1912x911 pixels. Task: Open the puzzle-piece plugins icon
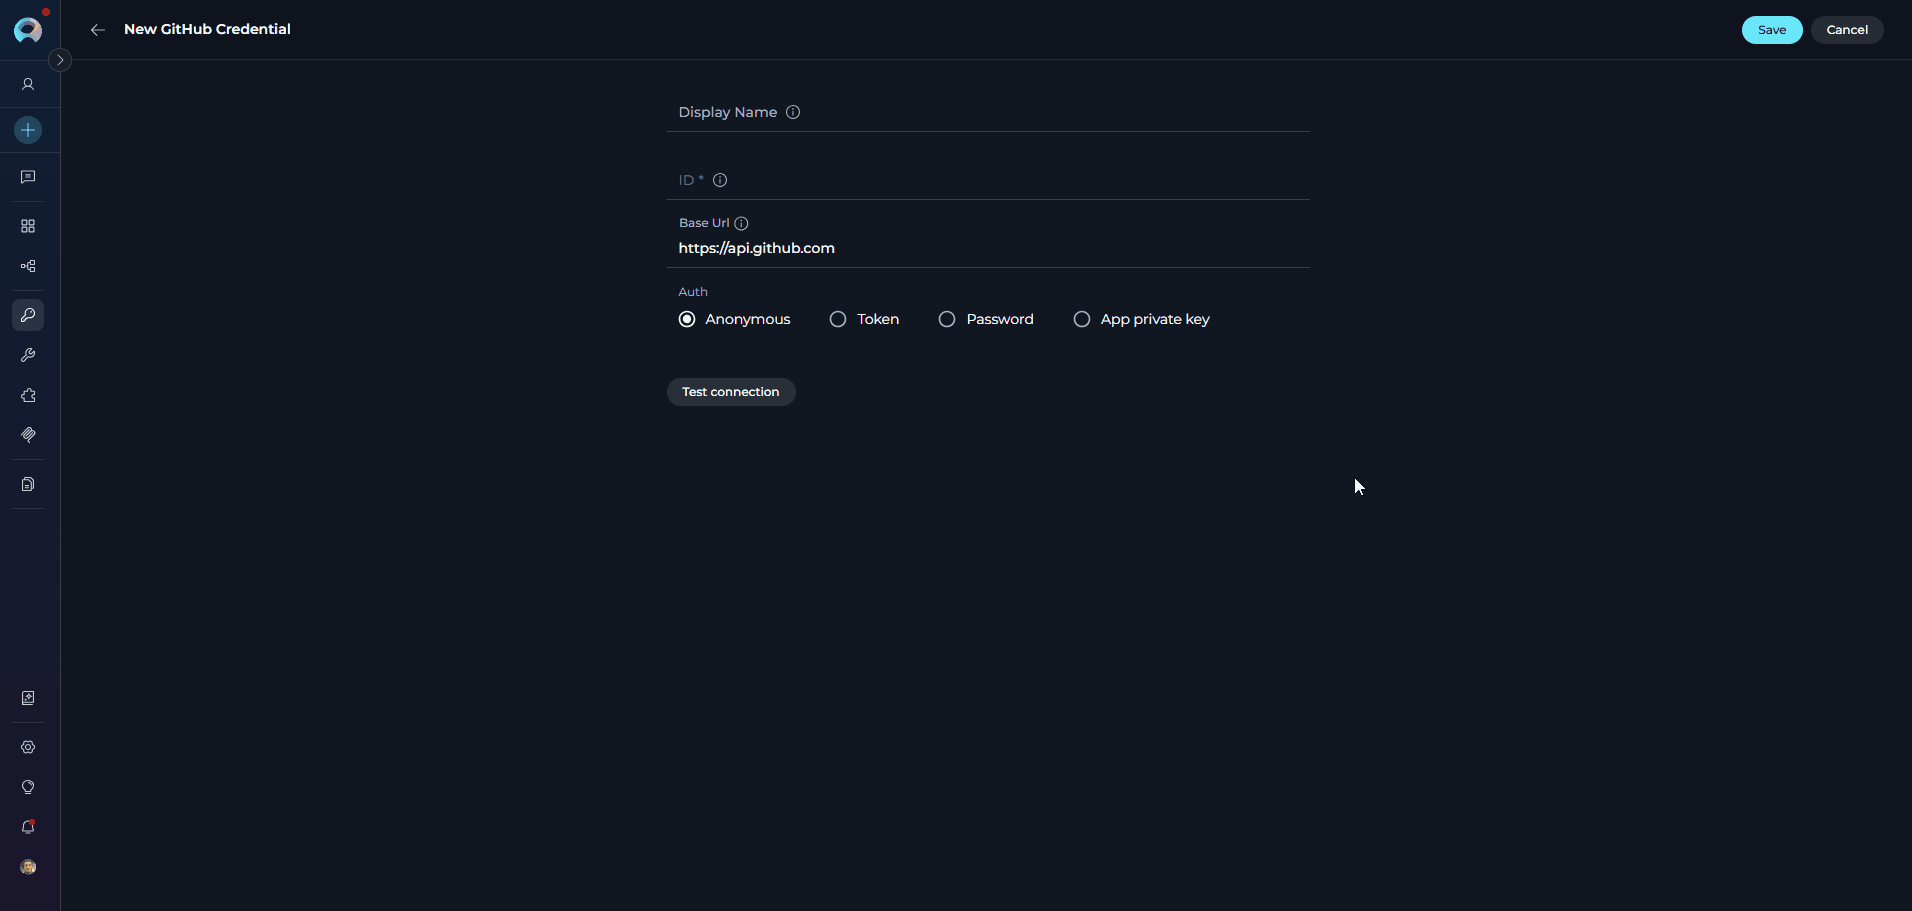[28, 395]
